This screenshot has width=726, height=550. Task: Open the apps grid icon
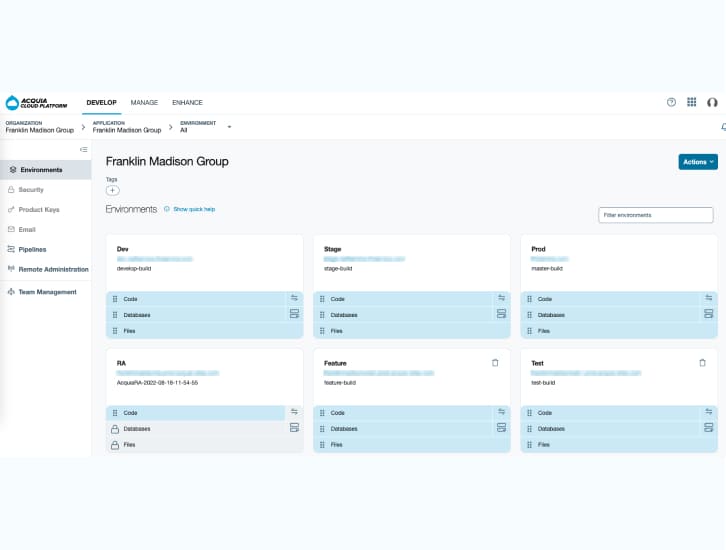[691, 102]
